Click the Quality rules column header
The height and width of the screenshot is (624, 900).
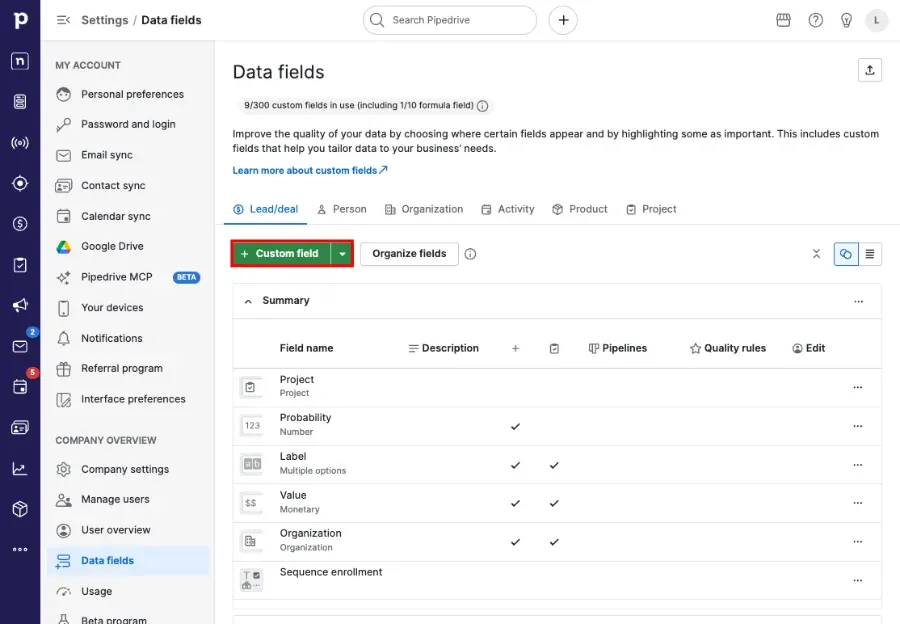click(728, 348)
